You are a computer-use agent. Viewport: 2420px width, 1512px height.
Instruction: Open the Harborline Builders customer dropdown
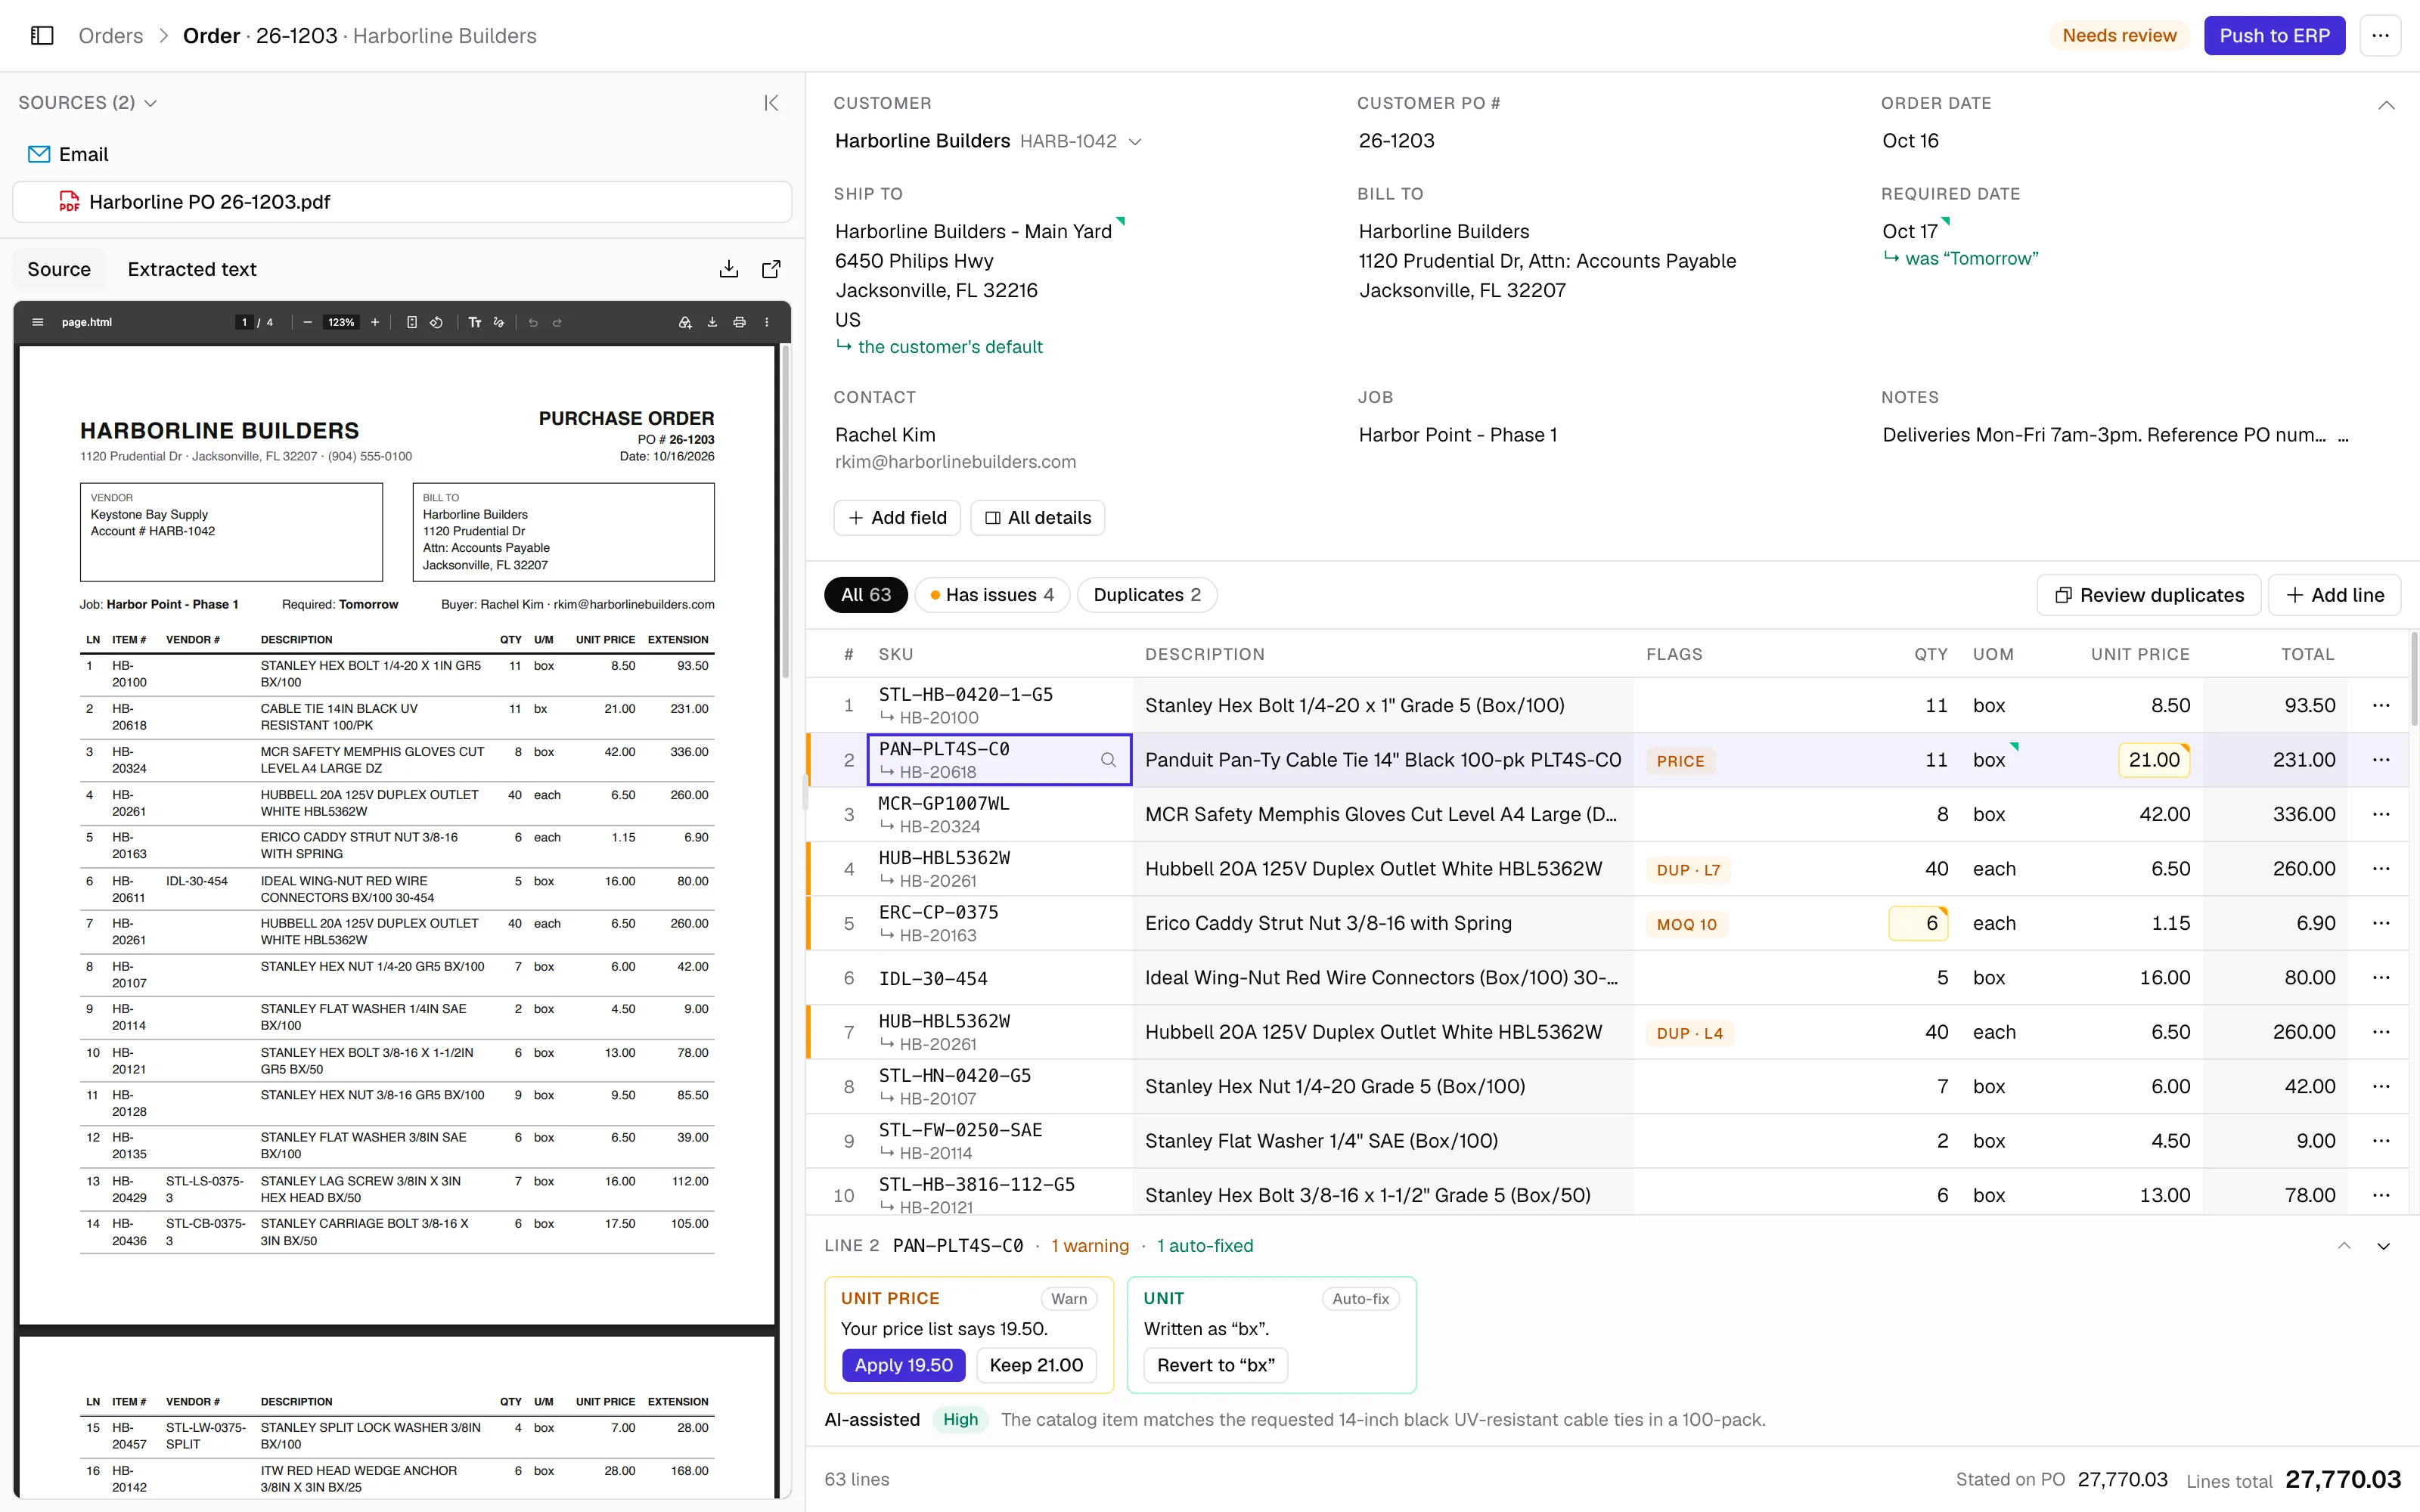[1135, 142]
